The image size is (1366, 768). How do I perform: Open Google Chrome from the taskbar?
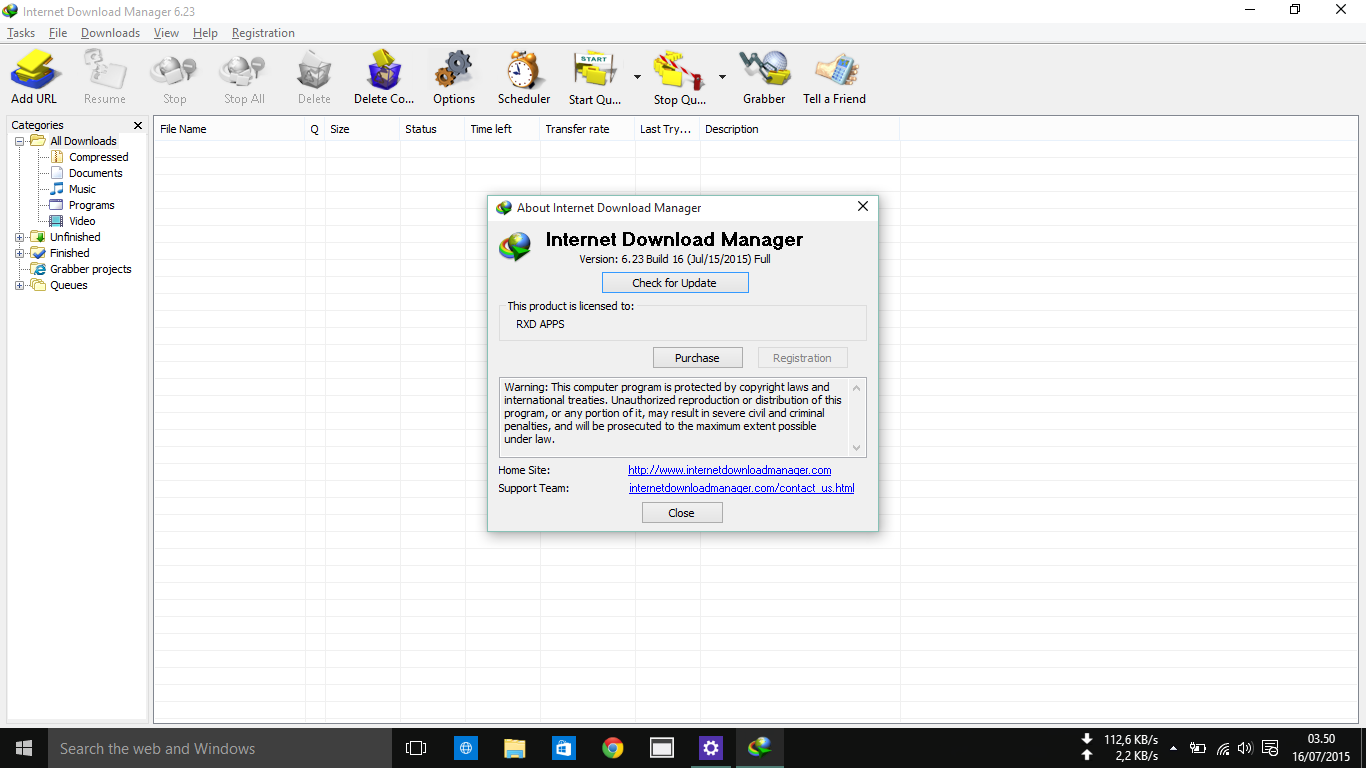coord(612,748)
